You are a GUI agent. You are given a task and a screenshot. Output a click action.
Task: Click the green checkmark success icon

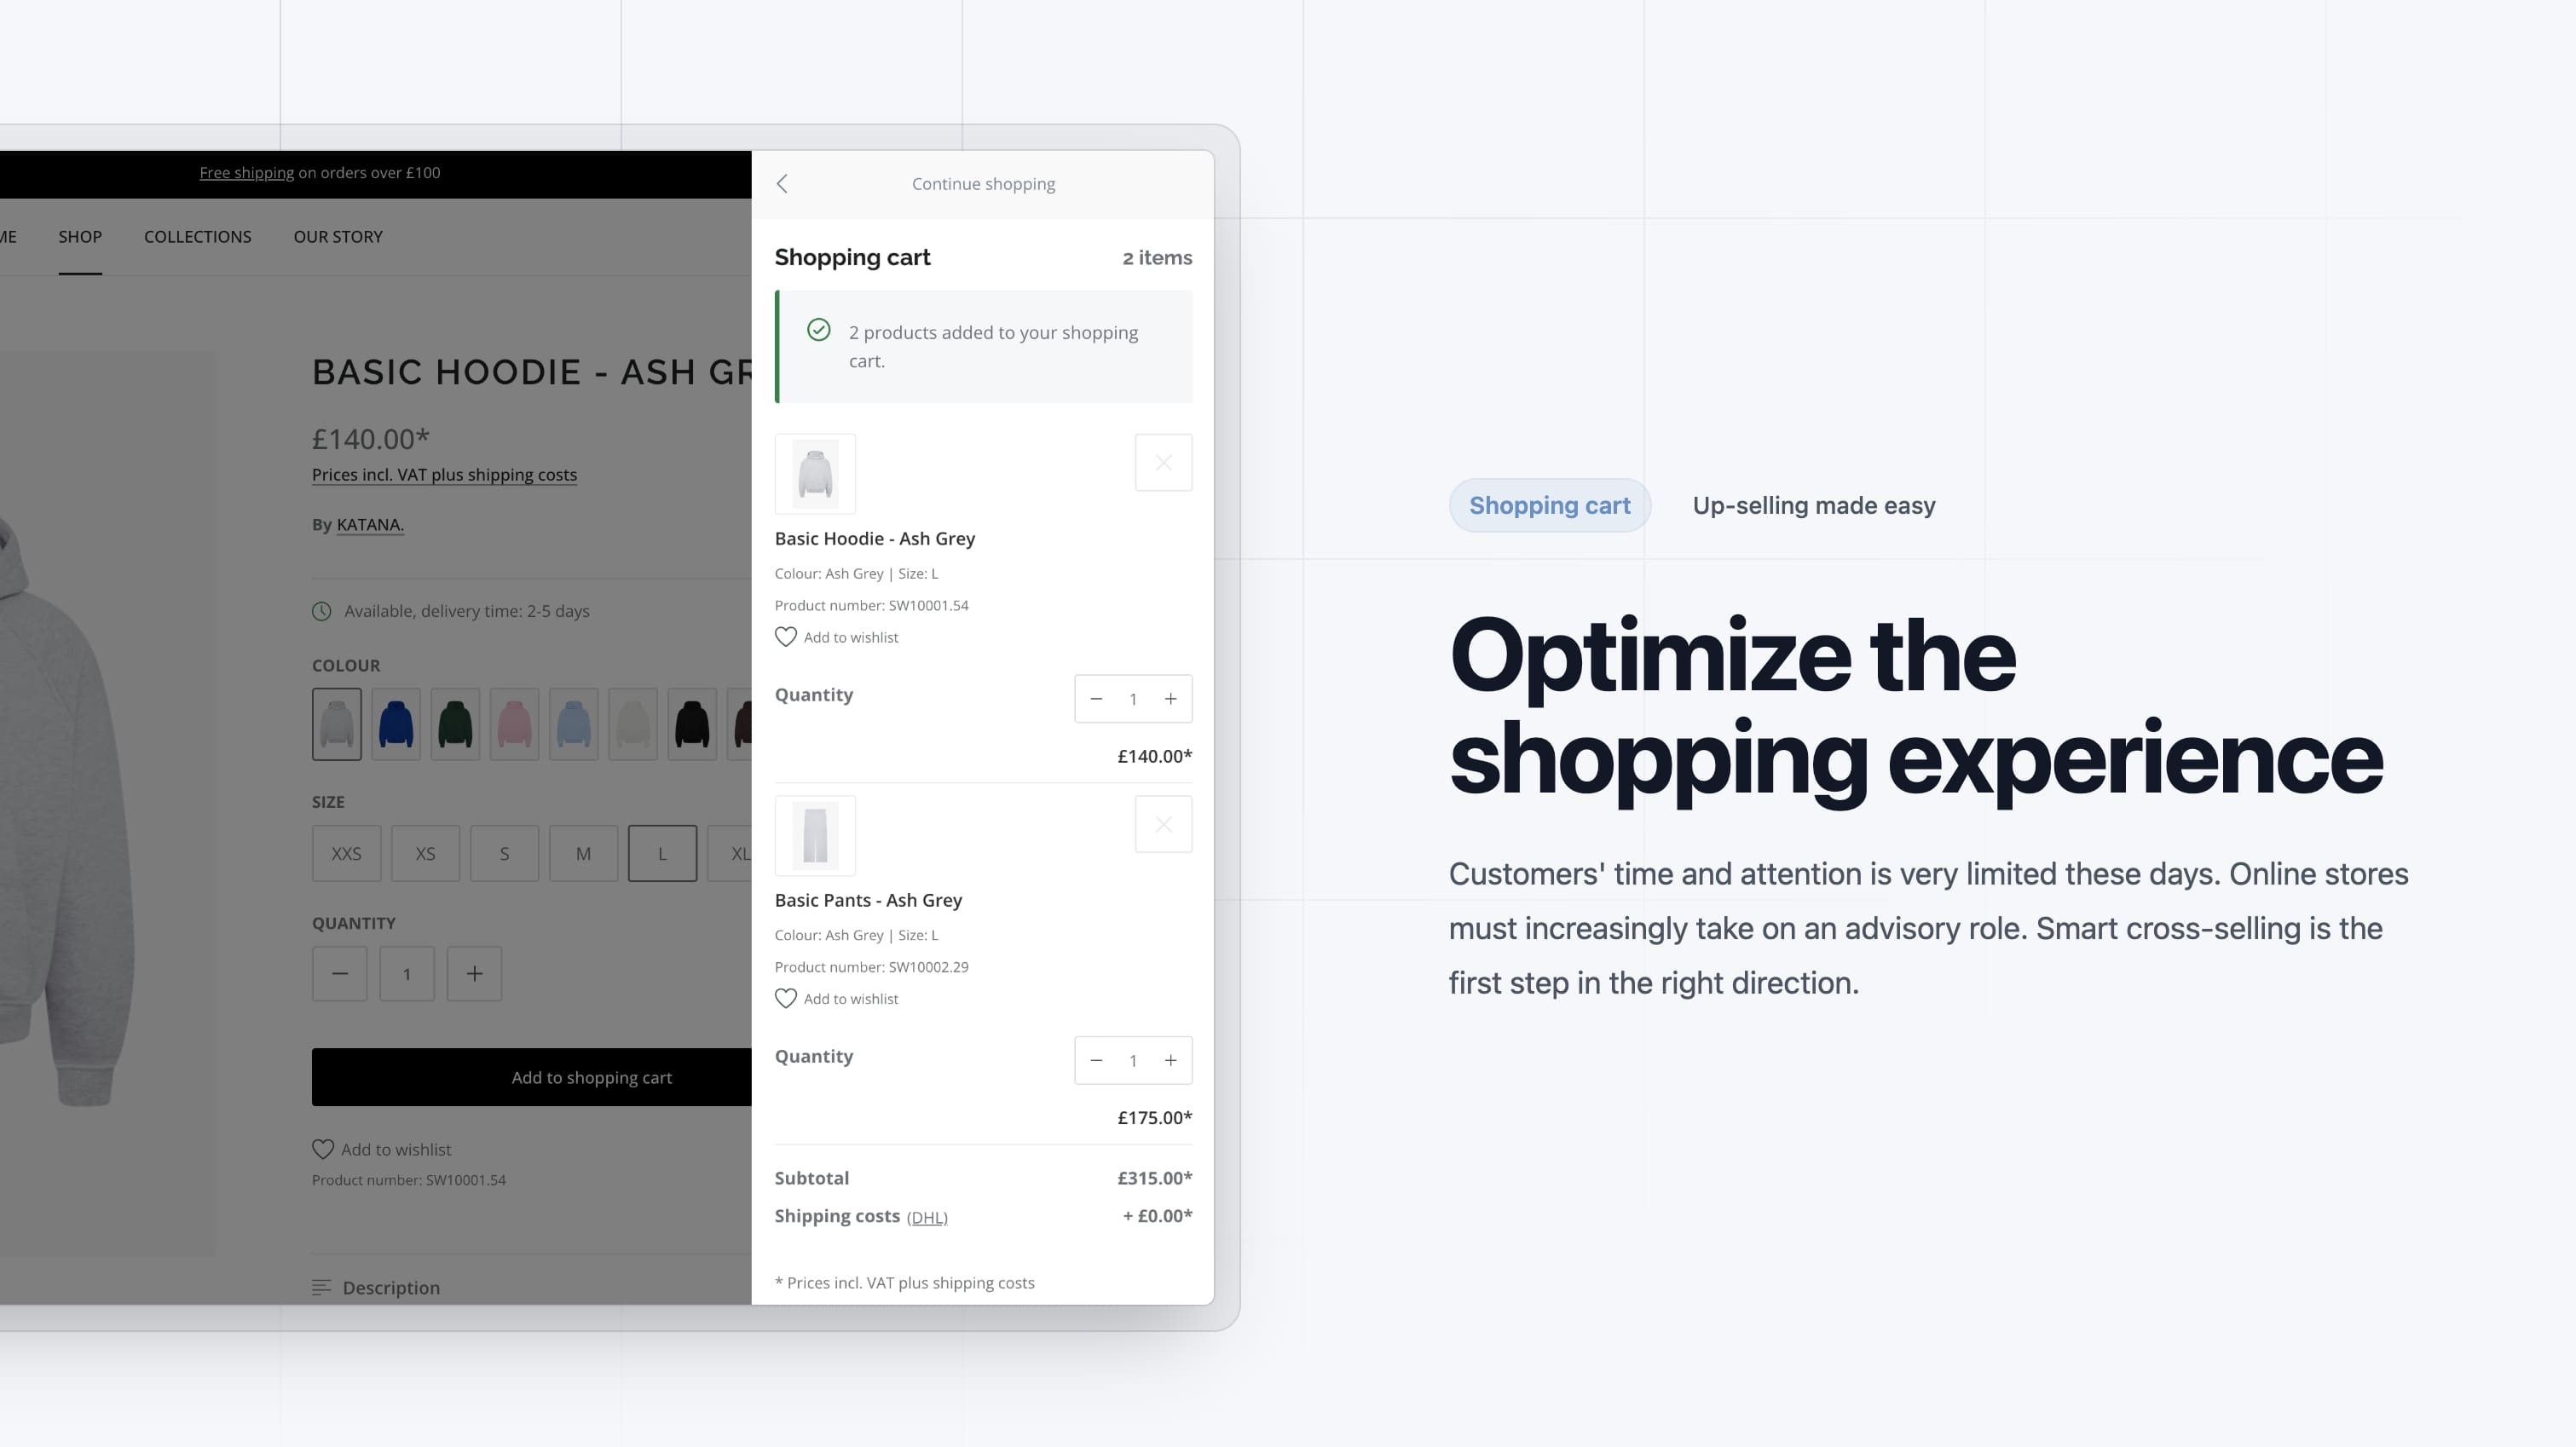(x=817, y=332)
